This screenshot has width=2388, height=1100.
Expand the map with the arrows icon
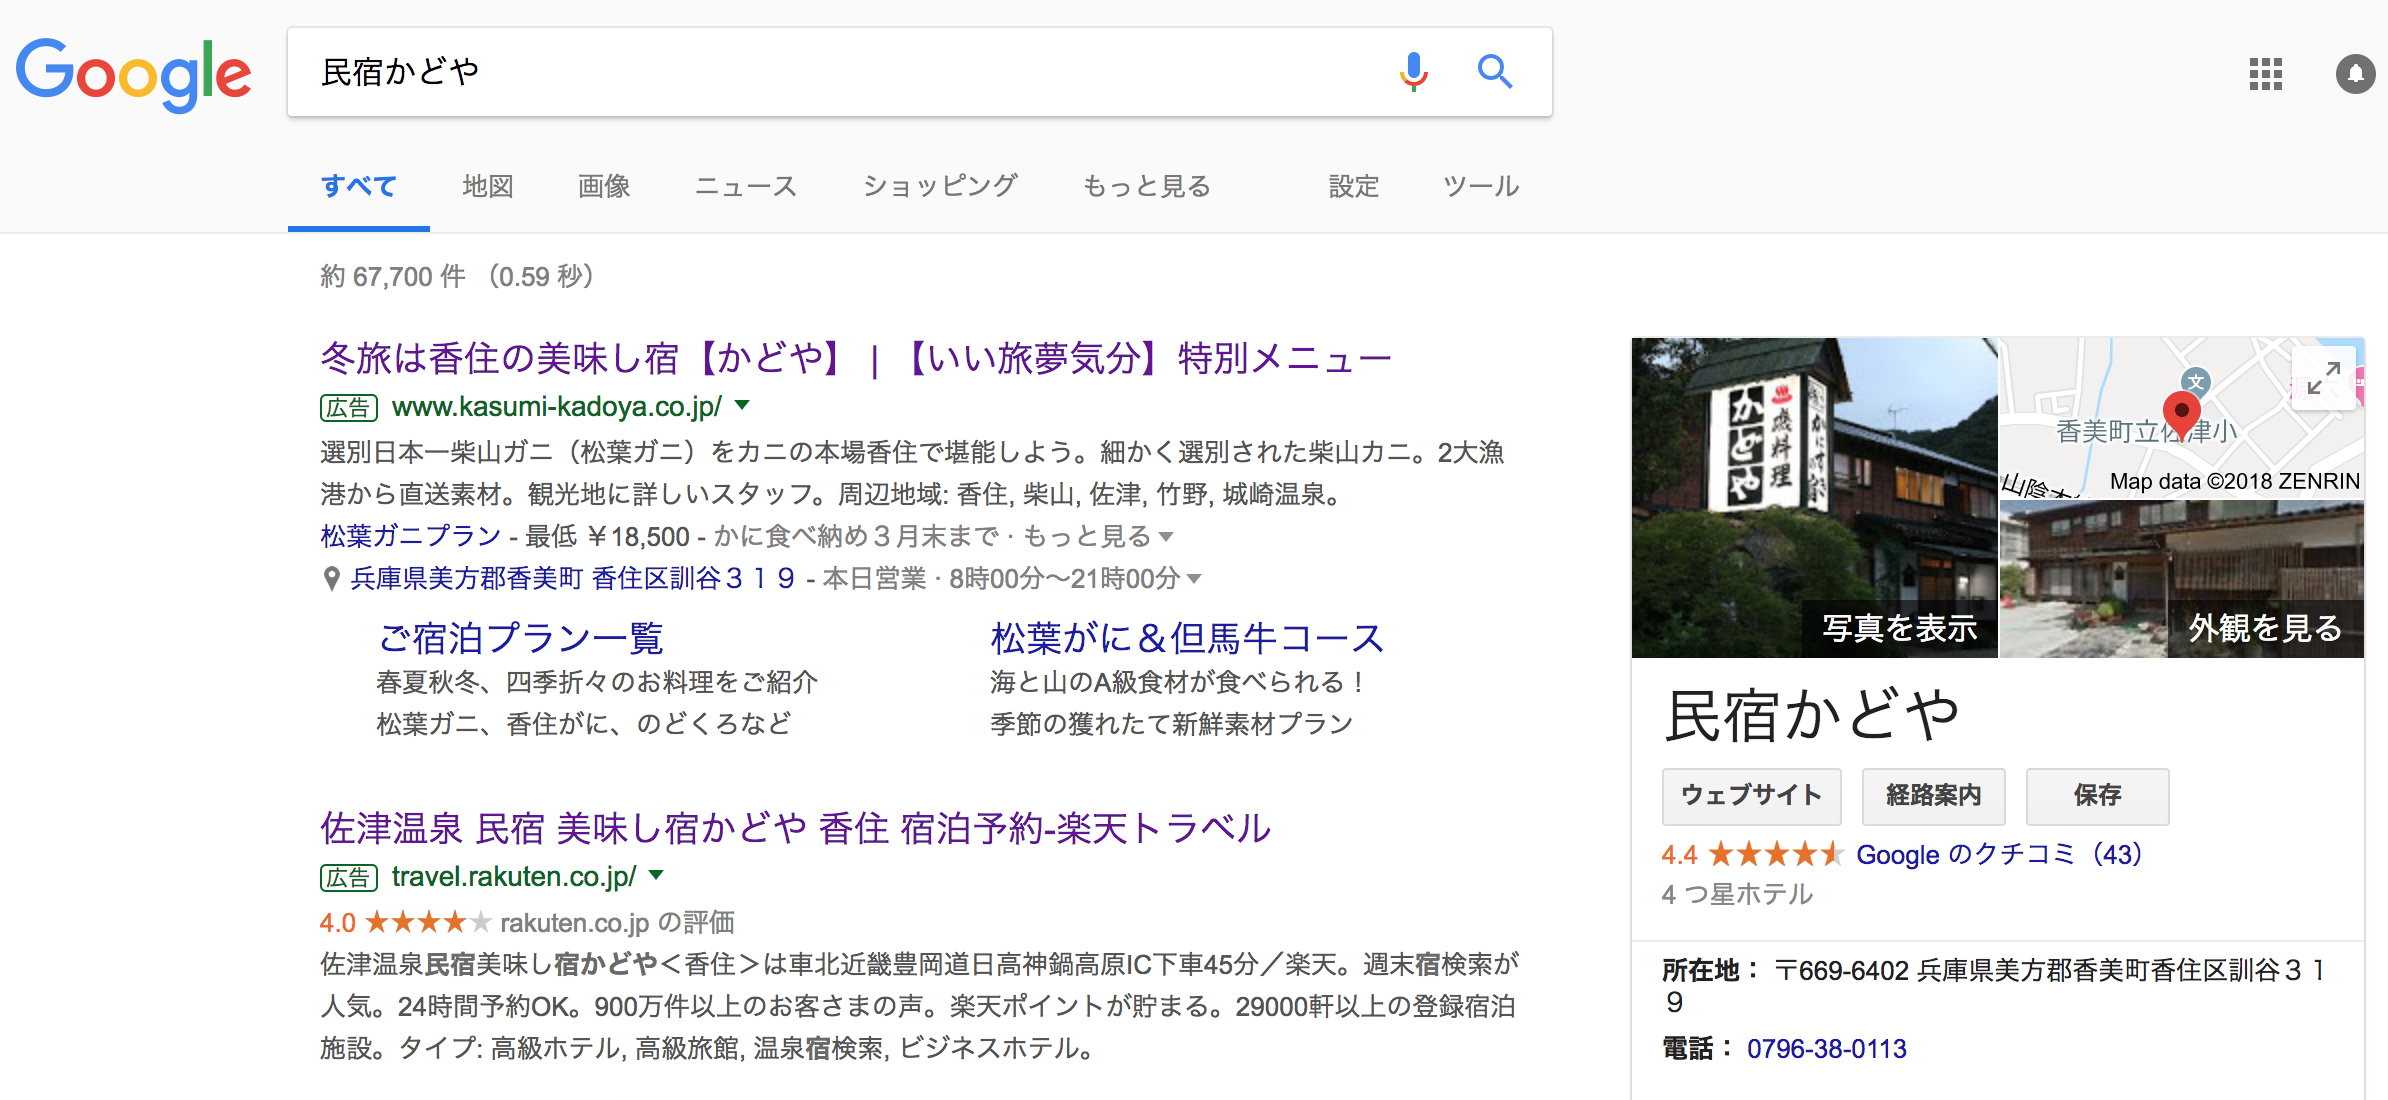tap(2323, 378)
